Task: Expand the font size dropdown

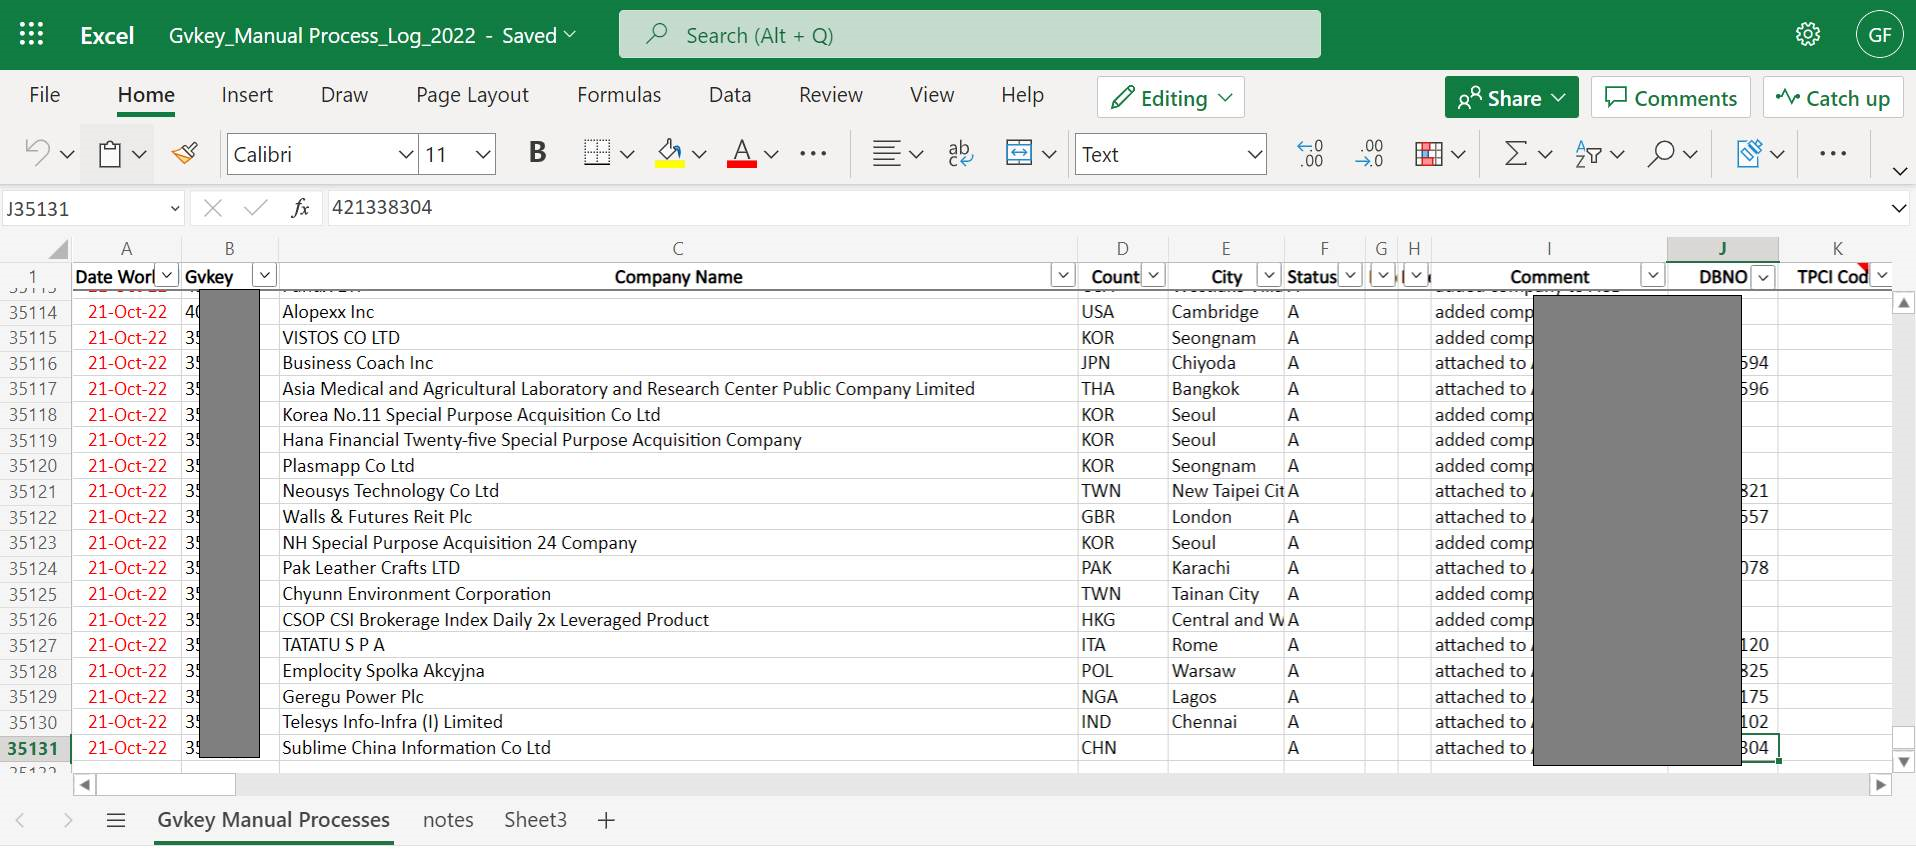Action: click(483, 155)
